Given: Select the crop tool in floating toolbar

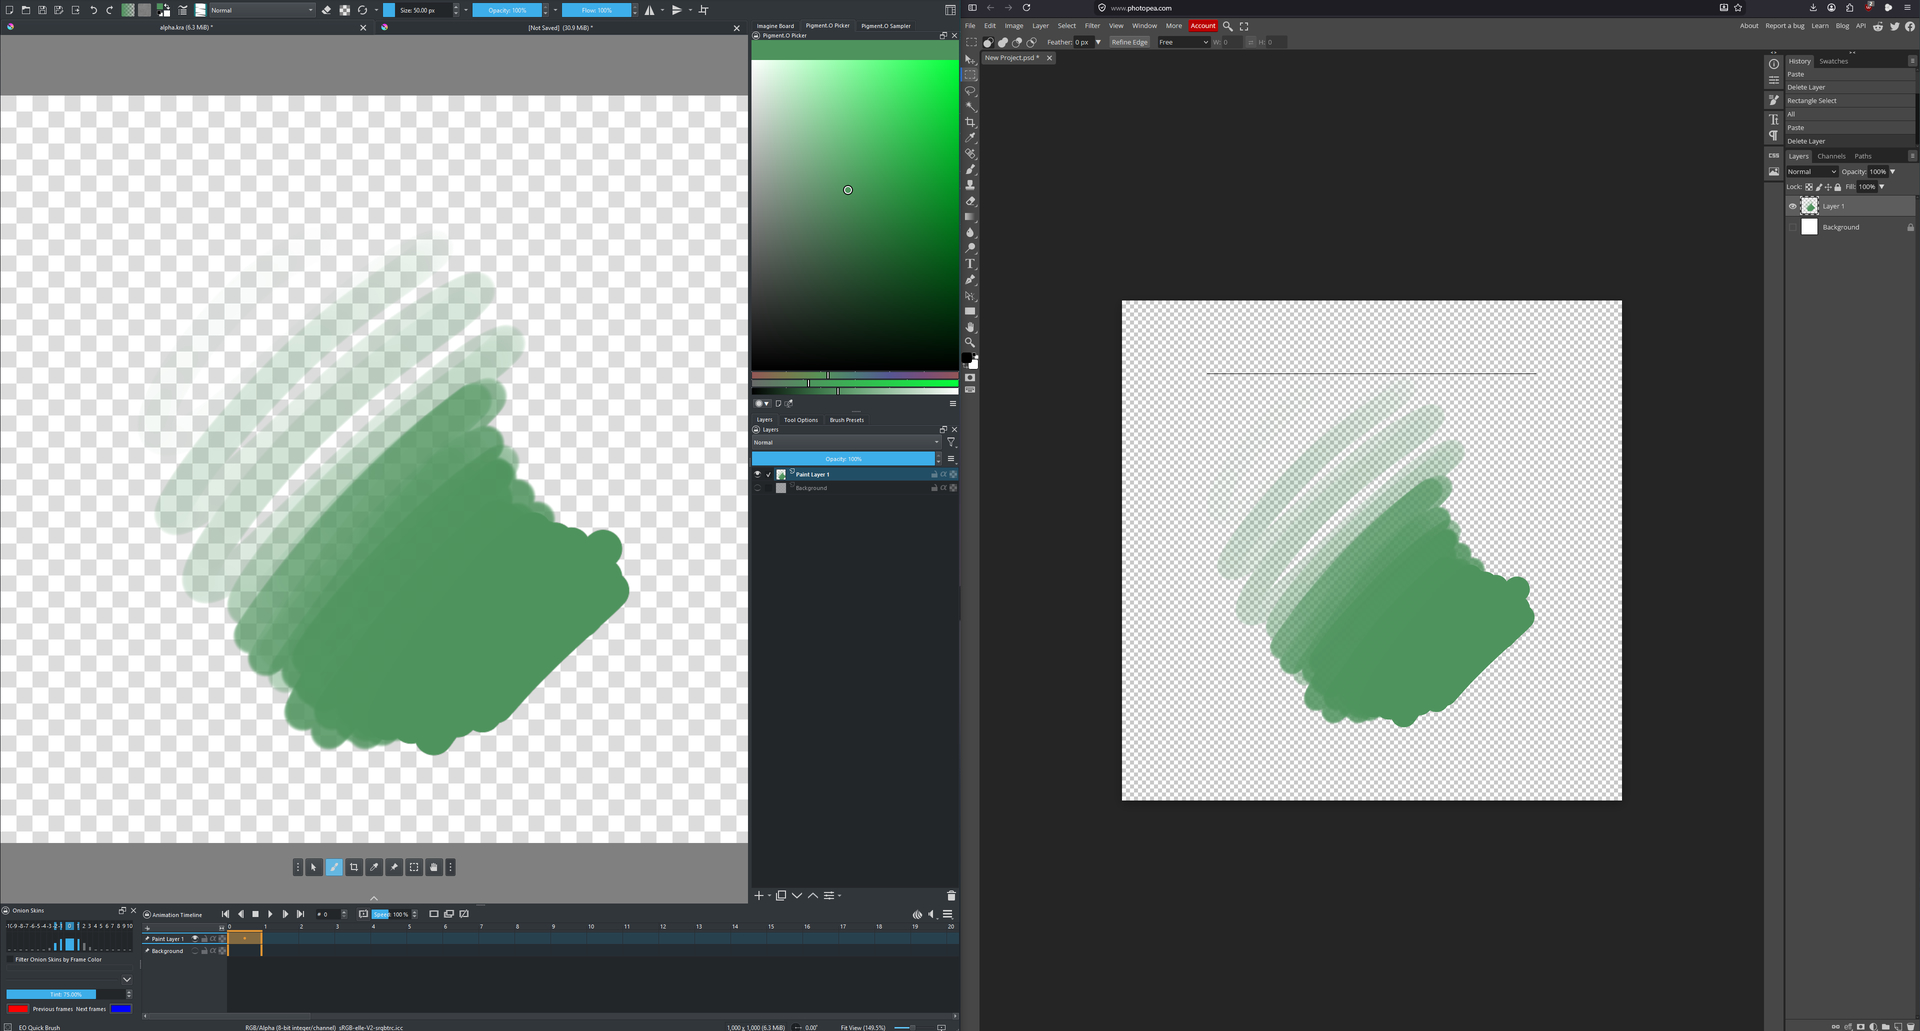Looking at the screenshot, I should 354,867.
